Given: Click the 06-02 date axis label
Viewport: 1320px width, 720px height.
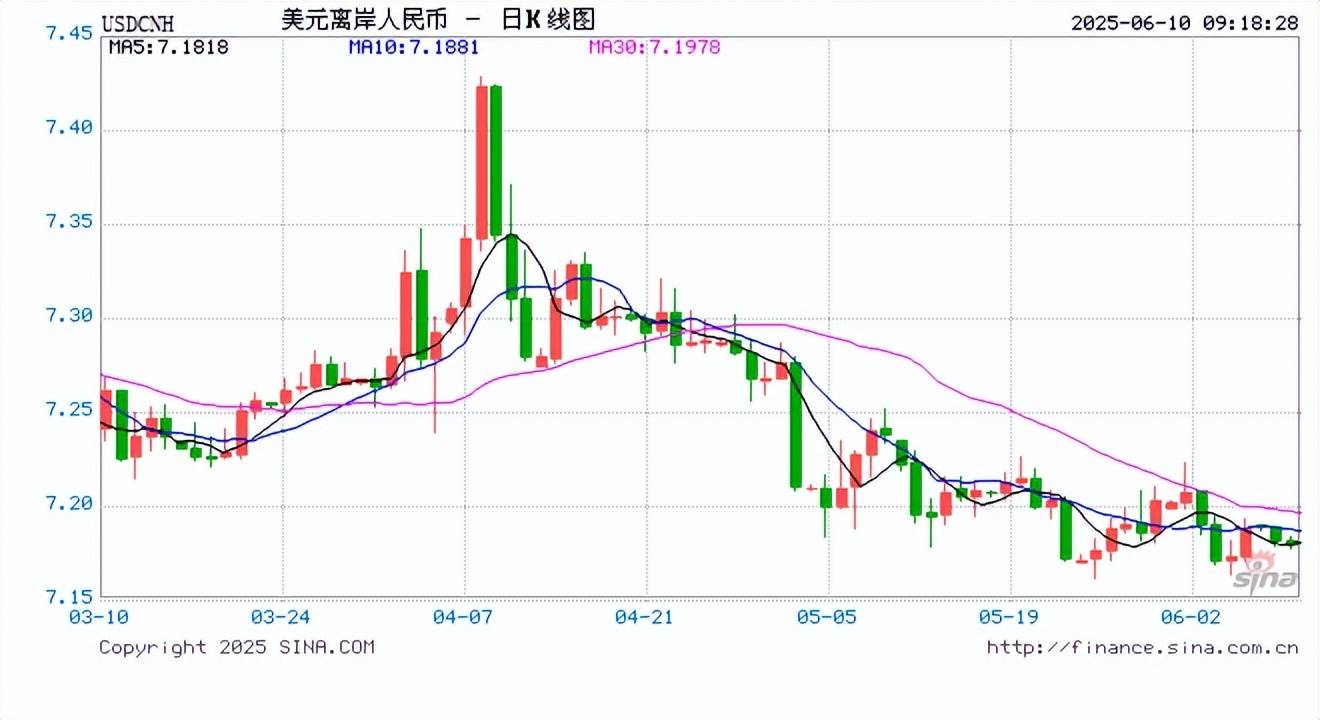Looking at the screenshot, I should [1192, 617].
